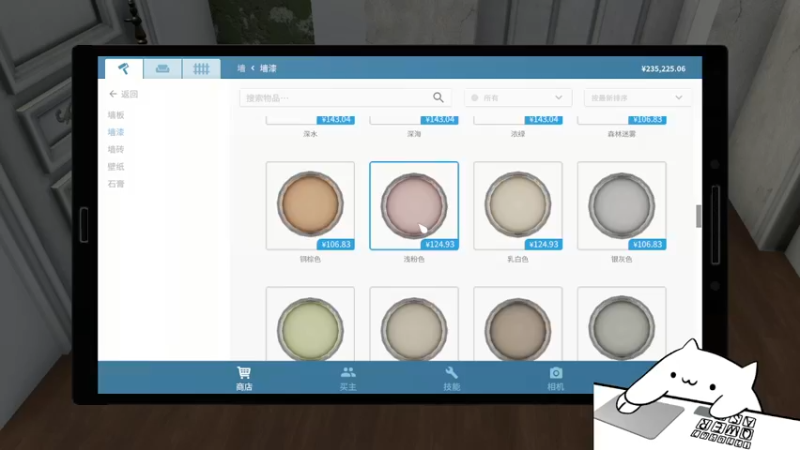The height and width of the screenshot is (450, 800).
Task: Click the 墙 breadcrumb link
Action: (241, 68)
